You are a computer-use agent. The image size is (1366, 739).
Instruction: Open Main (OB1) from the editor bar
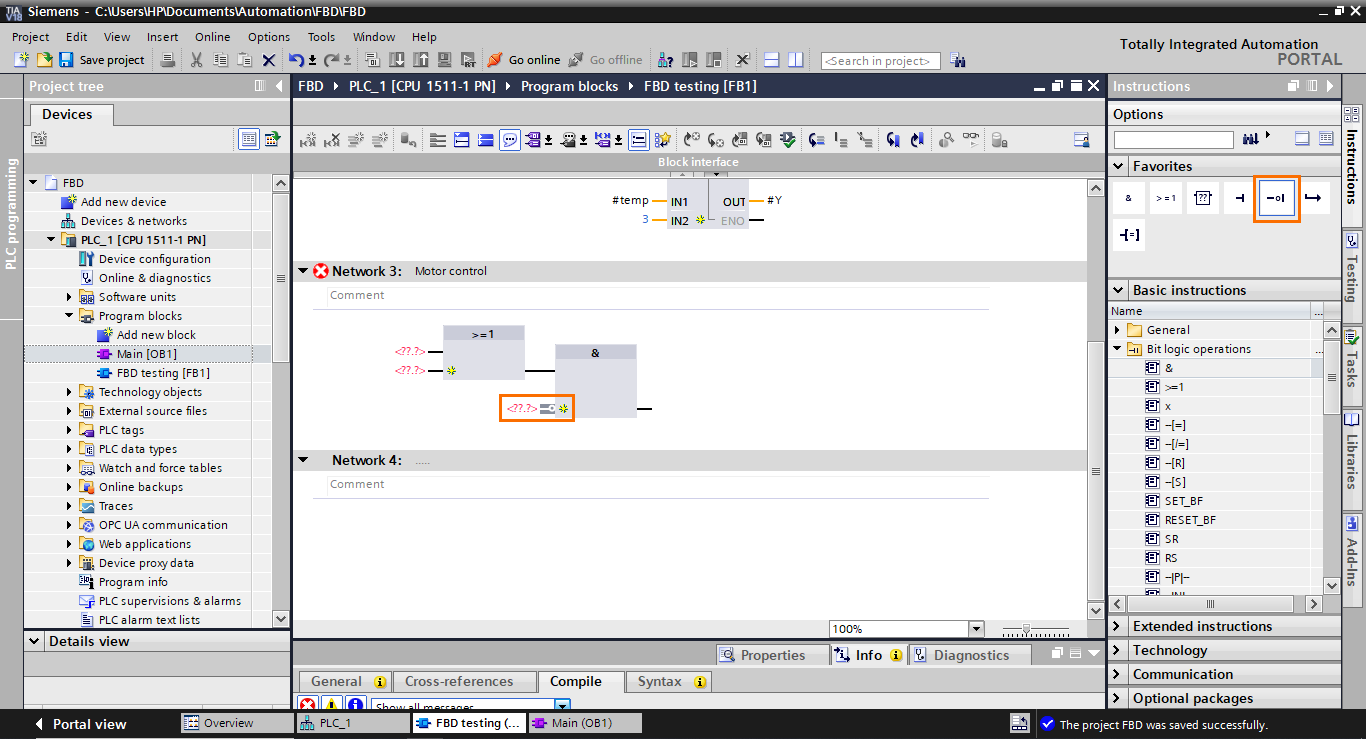(586, 722)
